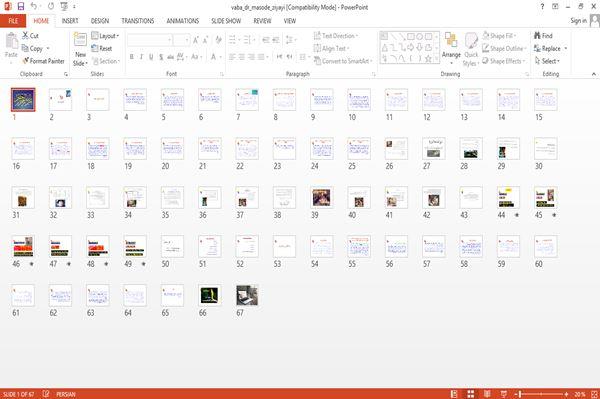Click the Sign in link

click(578, 21)
